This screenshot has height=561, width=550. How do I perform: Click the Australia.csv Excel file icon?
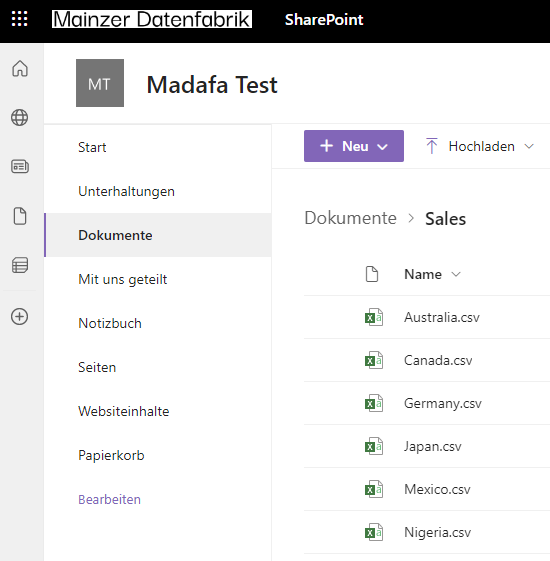point(374,317)
